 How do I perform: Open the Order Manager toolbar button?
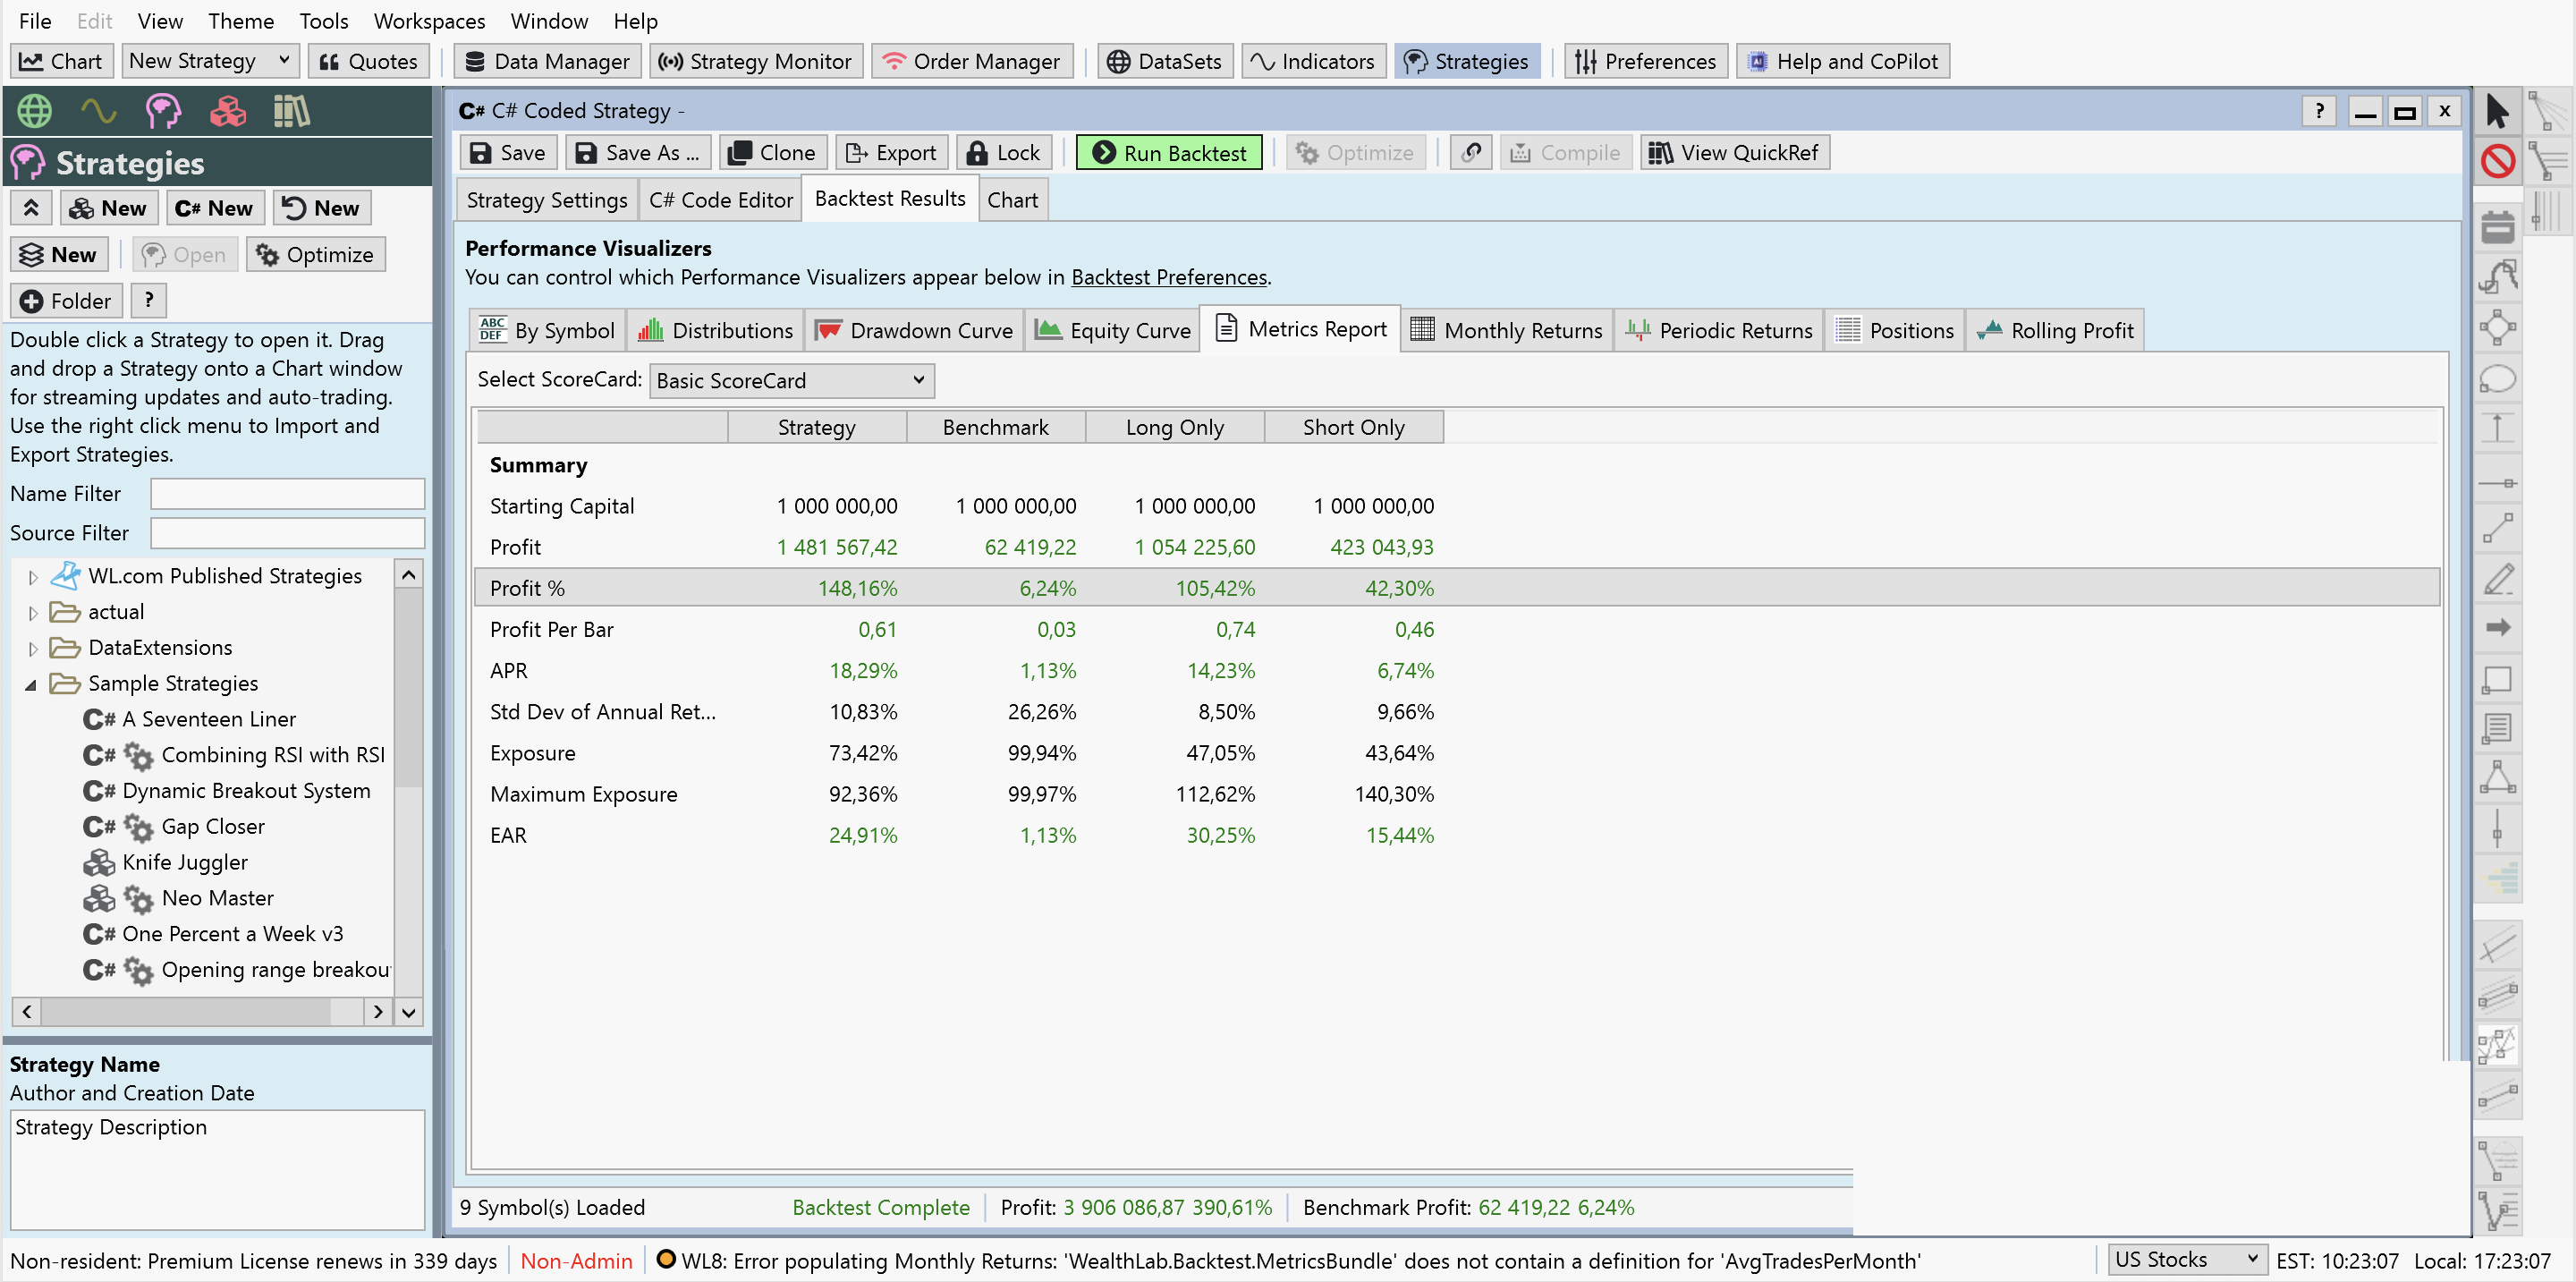pos(972,61)
